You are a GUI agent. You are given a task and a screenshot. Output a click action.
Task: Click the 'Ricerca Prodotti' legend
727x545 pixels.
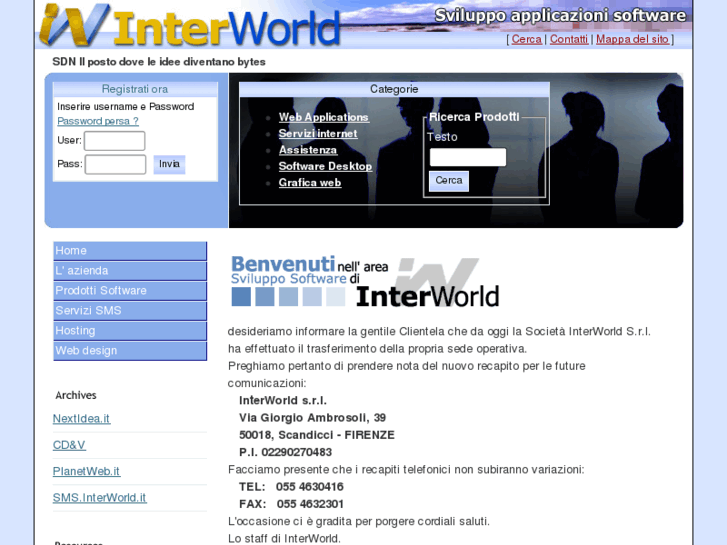click(x=474, y=117)
